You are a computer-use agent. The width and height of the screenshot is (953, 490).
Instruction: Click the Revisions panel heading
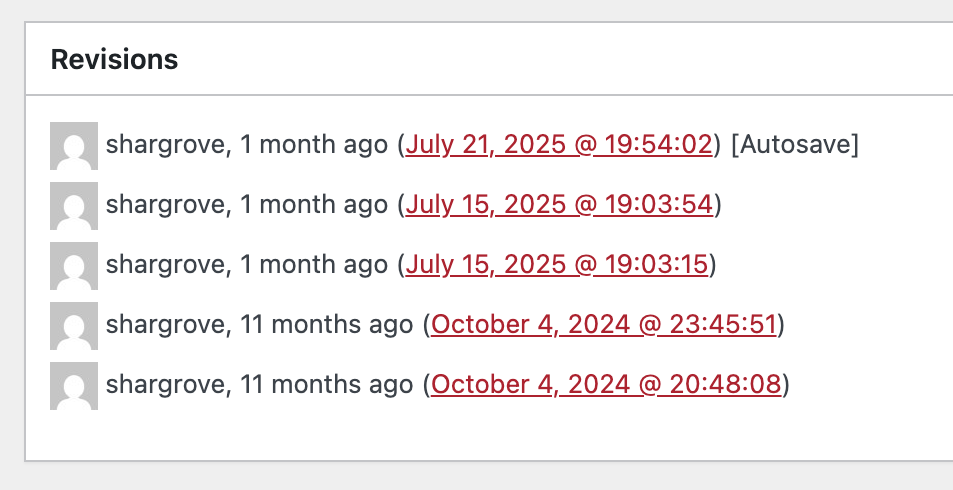point(114,60)
